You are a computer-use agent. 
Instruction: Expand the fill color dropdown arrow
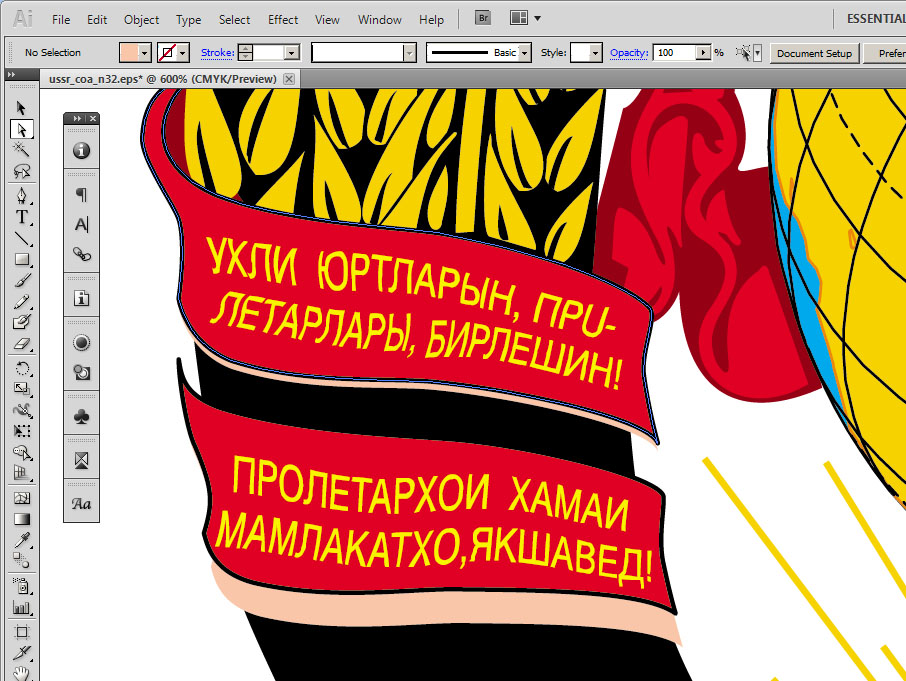[145, 53]
